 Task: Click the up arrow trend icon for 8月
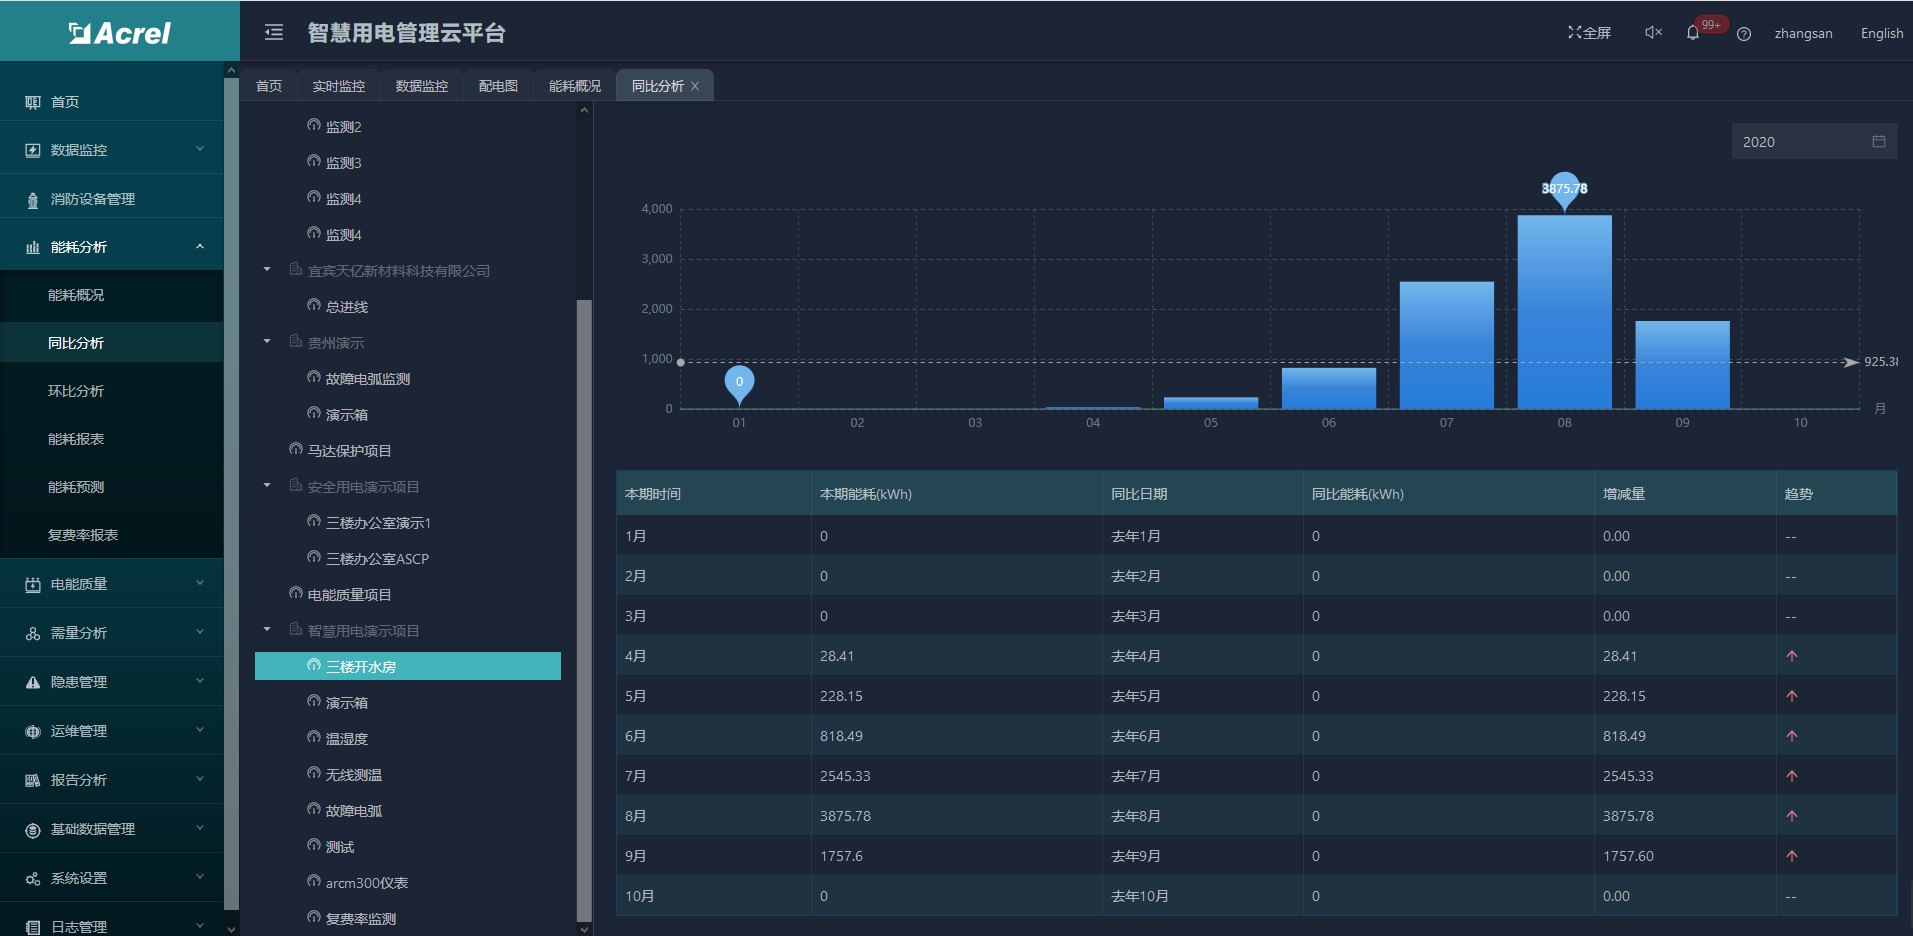[x=1791, y=816]
